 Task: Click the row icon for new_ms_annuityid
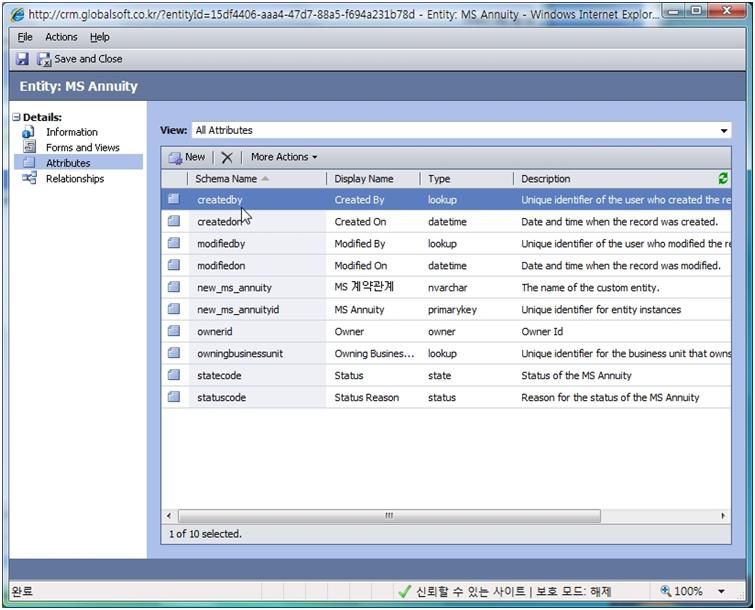click(x=174, y=309)
